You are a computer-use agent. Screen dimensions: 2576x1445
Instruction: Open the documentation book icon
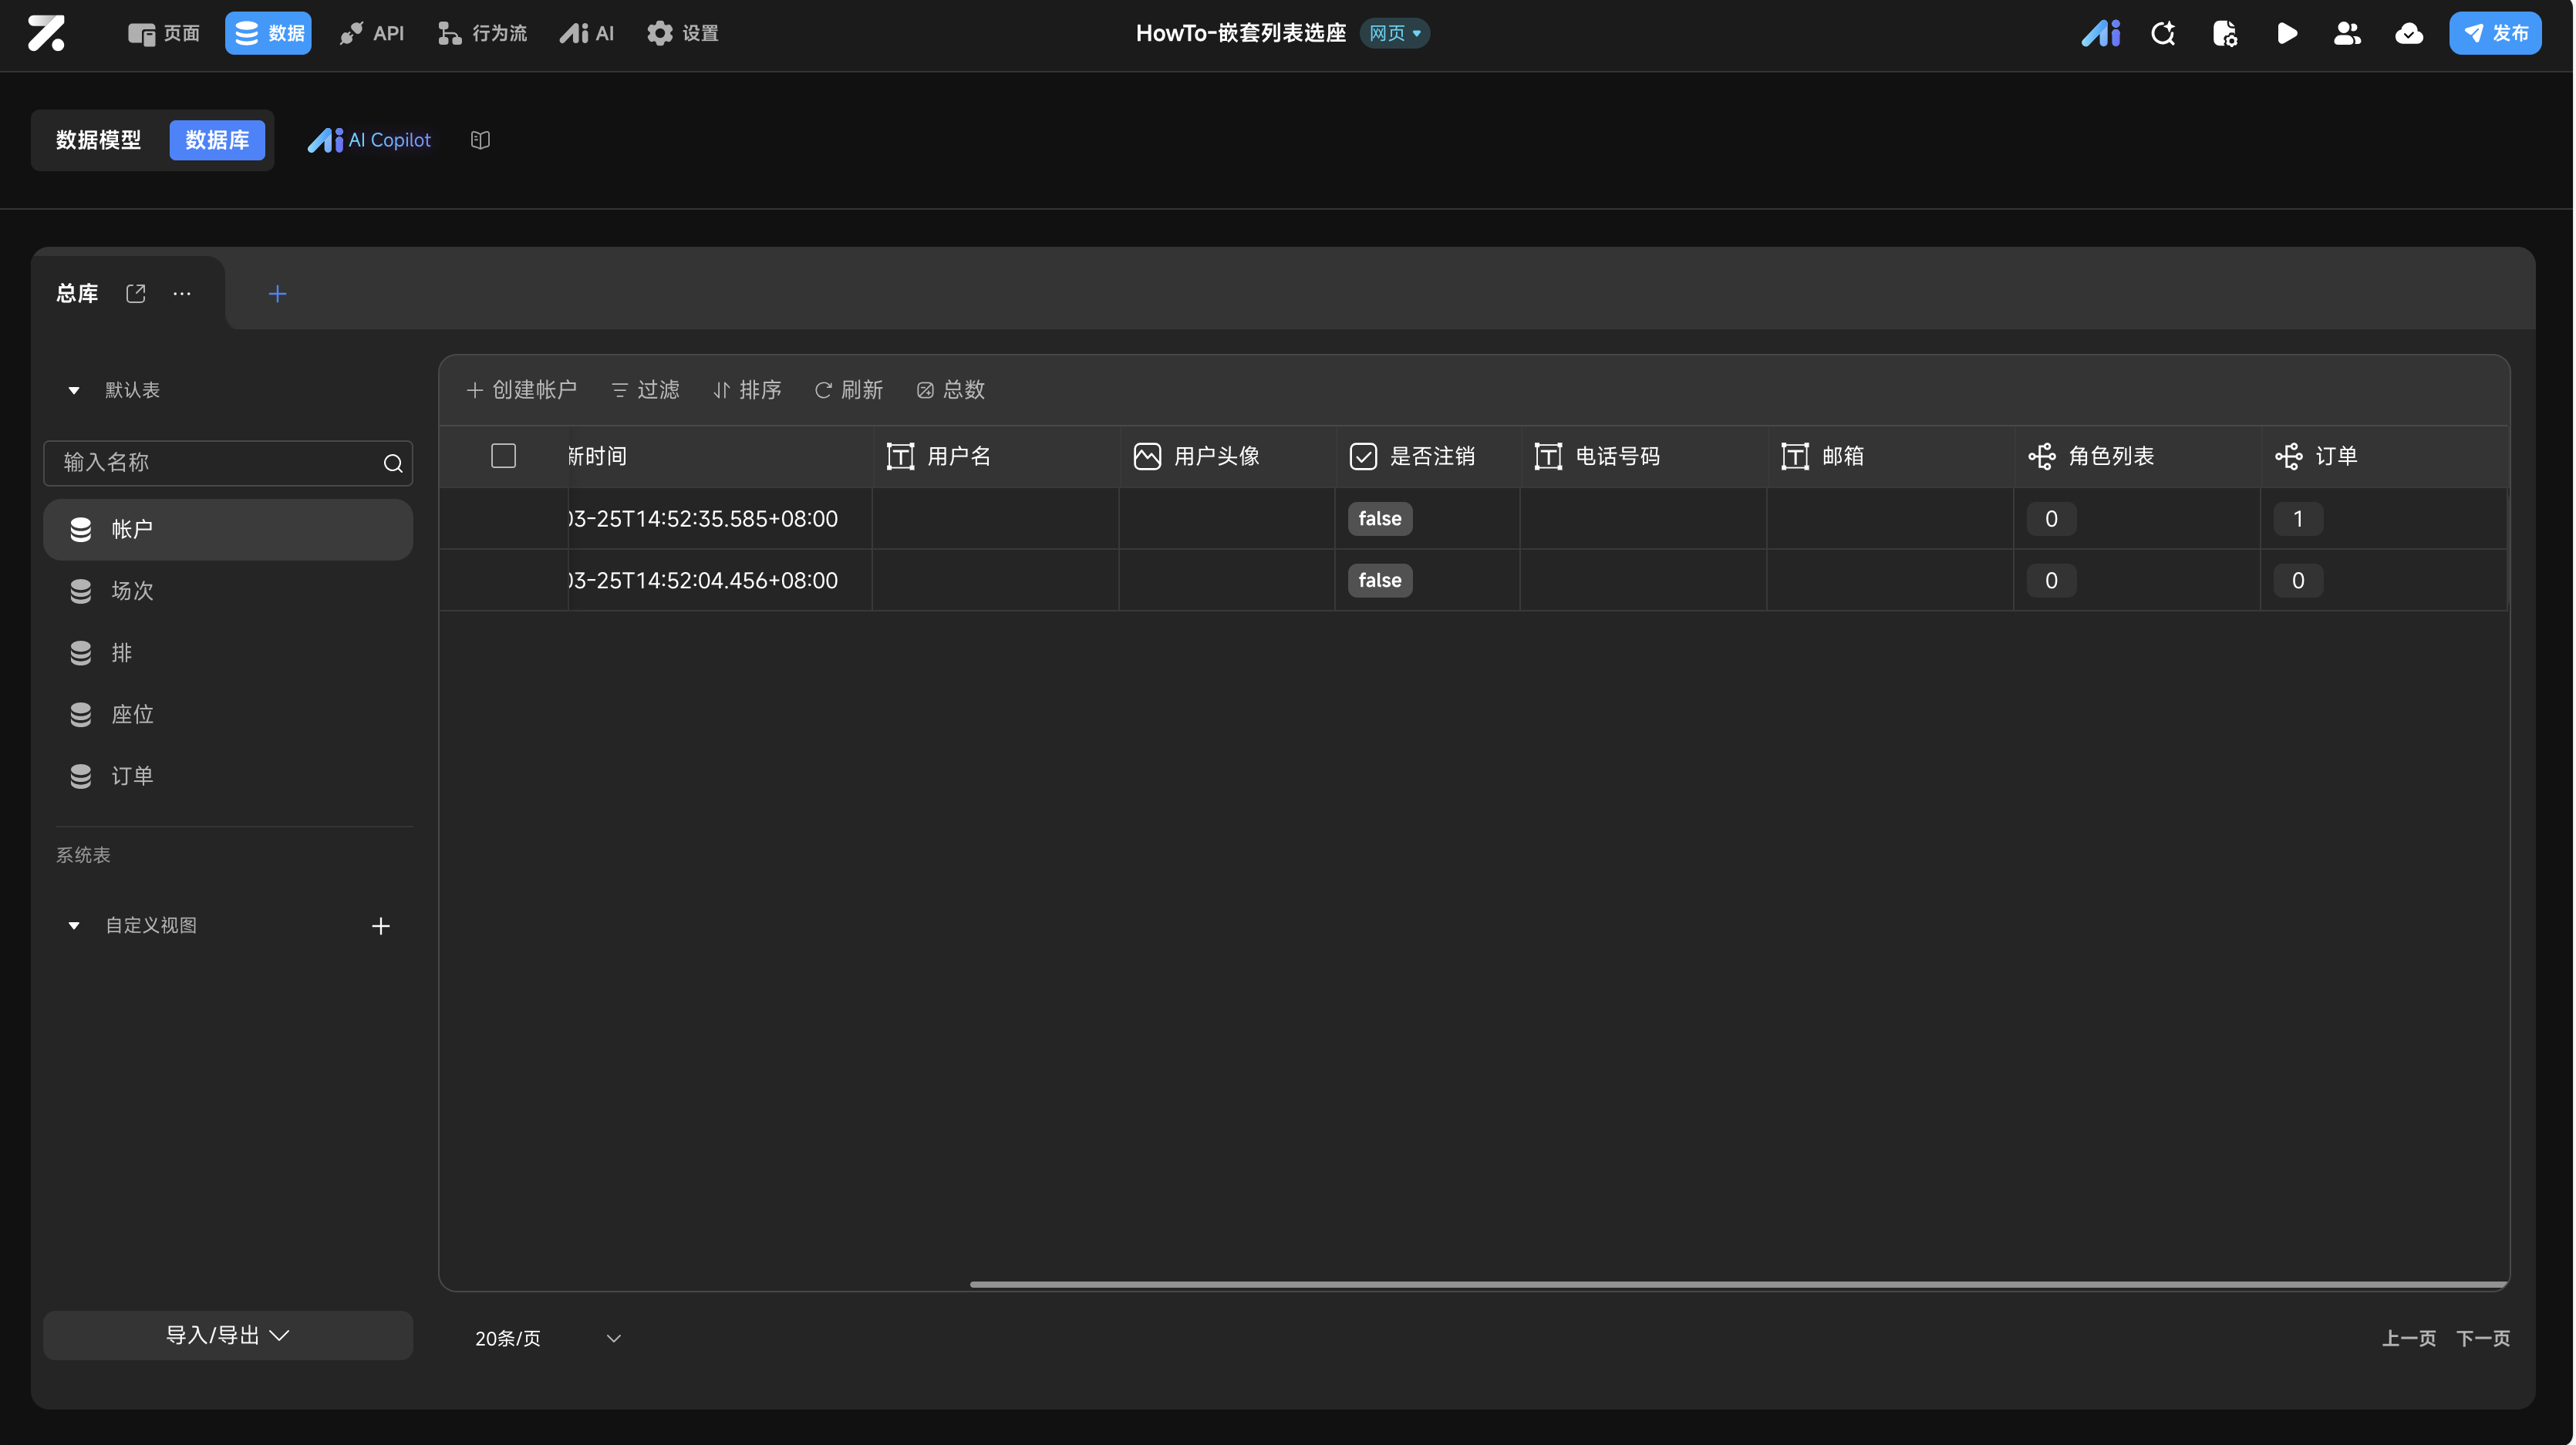[480, 140]
